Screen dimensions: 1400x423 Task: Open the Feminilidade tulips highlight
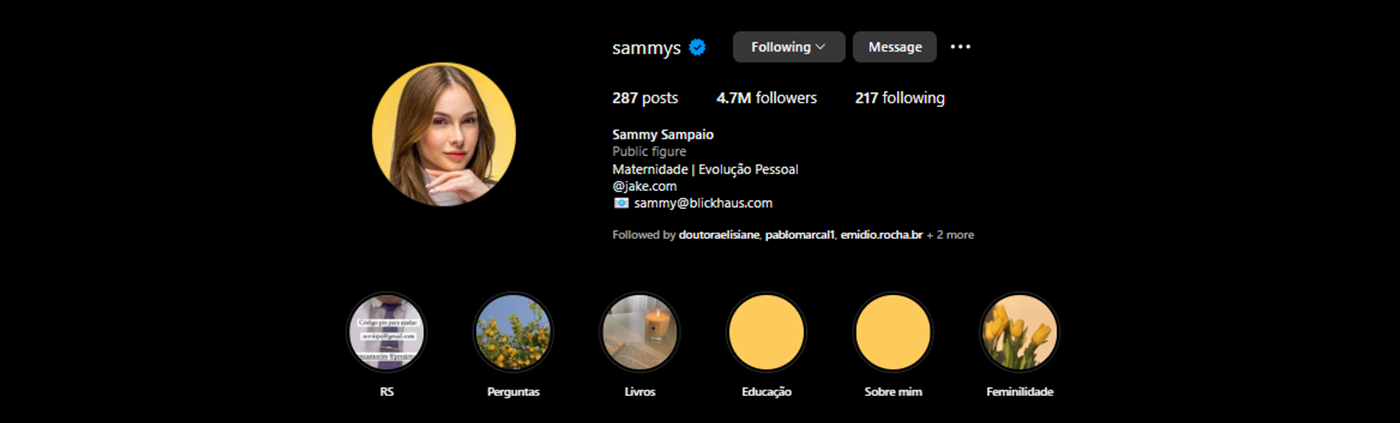1019,332
